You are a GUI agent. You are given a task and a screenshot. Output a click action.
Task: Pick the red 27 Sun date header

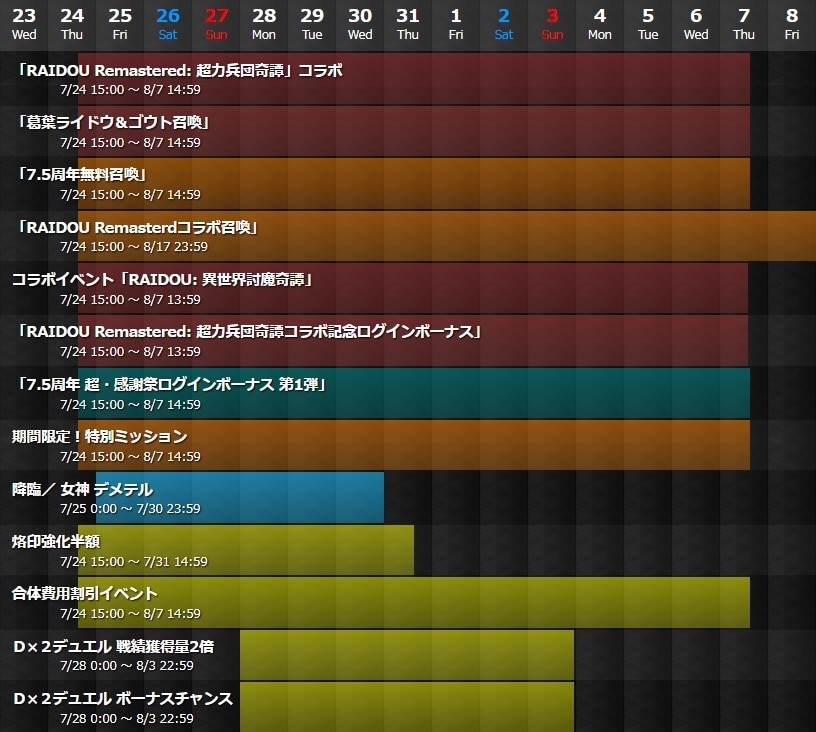[x=216, y=25]
